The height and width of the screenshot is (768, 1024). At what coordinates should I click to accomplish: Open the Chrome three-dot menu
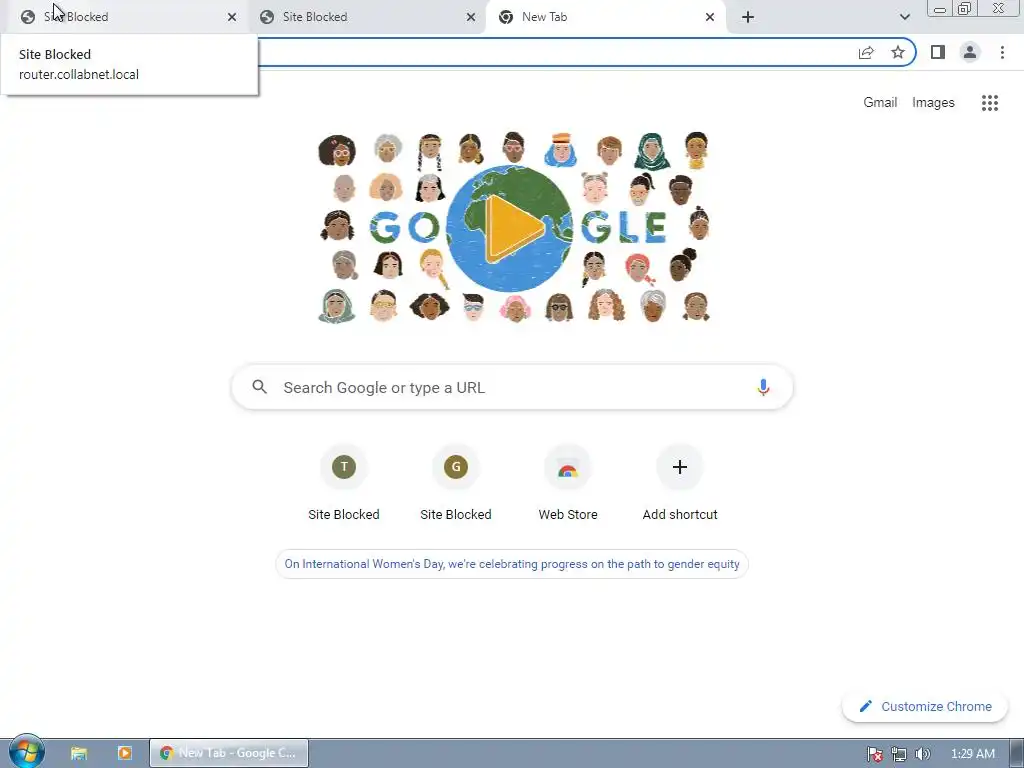coord(1002,52)
